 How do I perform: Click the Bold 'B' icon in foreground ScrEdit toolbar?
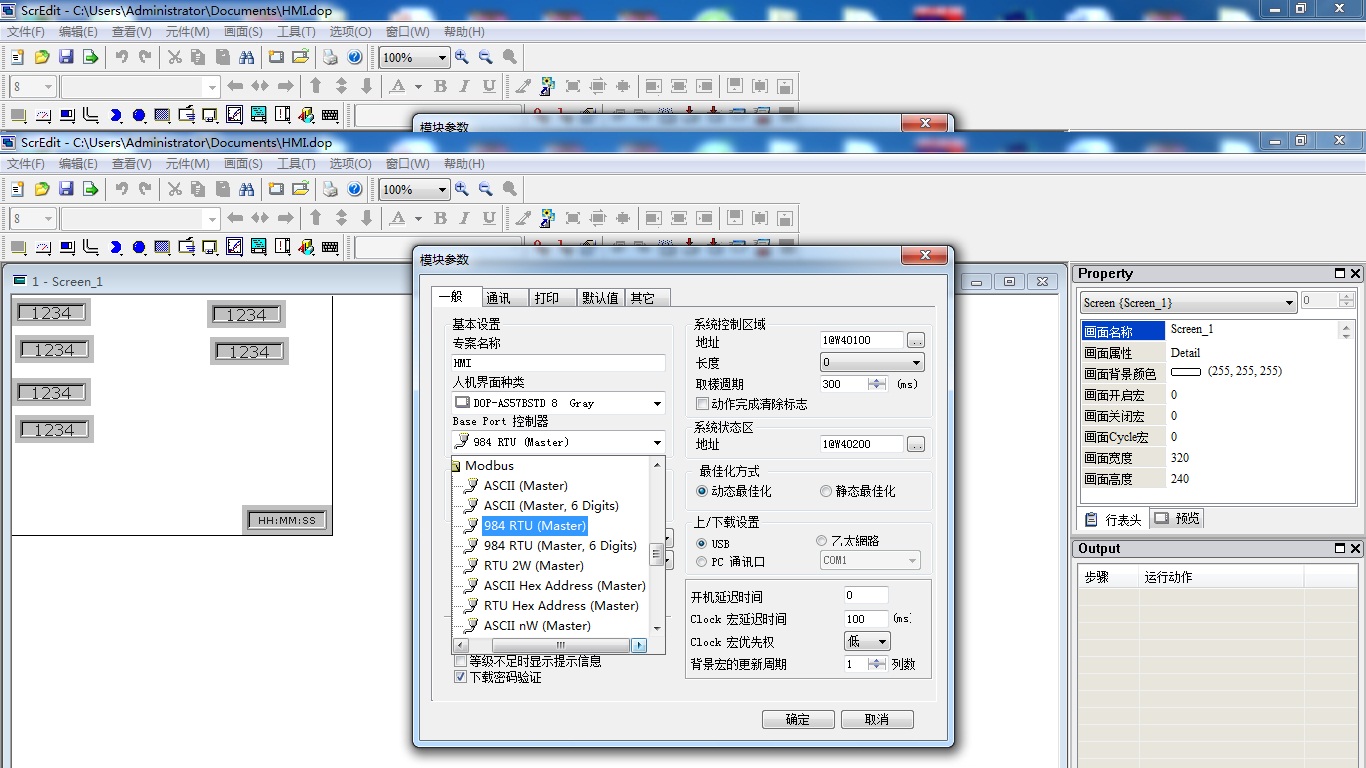(x=440, y=219)
